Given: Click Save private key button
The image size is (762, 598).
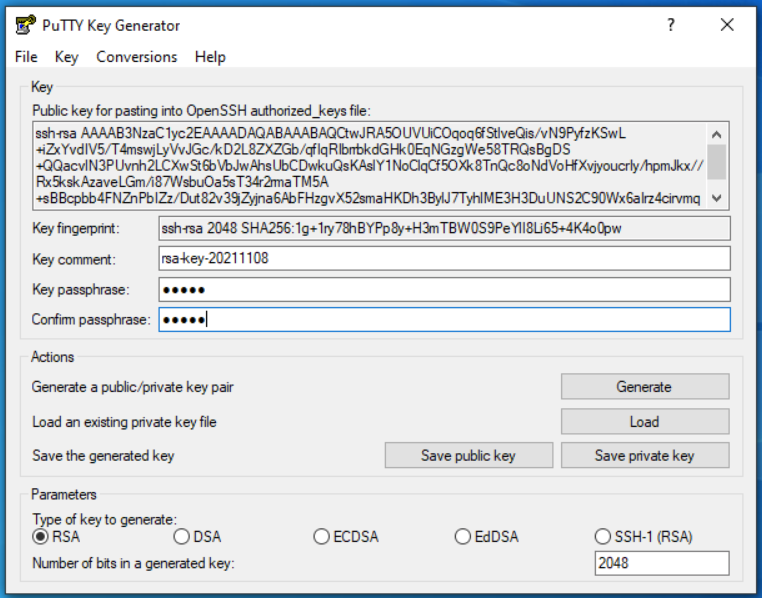Looking at the screenshot, I should [644, 455].
